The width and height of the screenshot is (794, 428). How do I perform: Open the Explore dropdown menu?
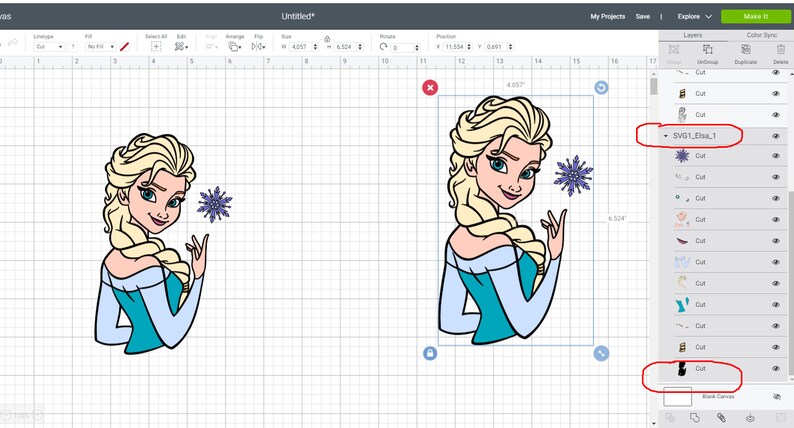(x=694, y=16)
